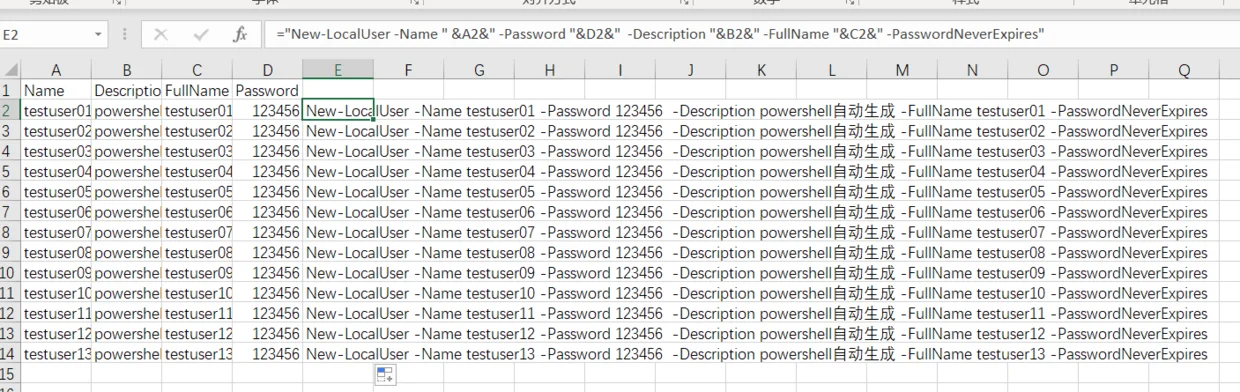
Task: Select cell C9 testuser08 in FullName column
Action: click(x=197, y=252)
